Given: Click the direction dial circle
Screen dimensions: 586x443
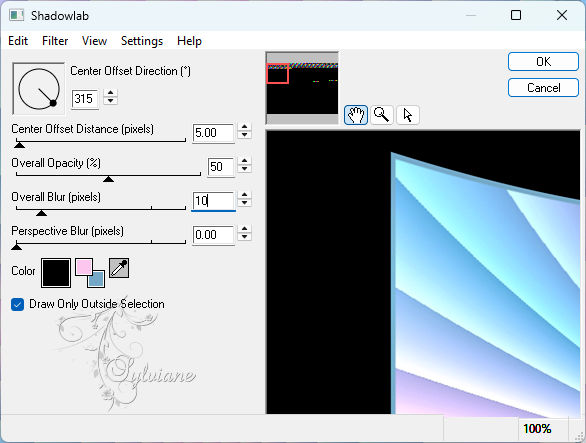Looking at the screenshot, I should [x=38, y=89].
